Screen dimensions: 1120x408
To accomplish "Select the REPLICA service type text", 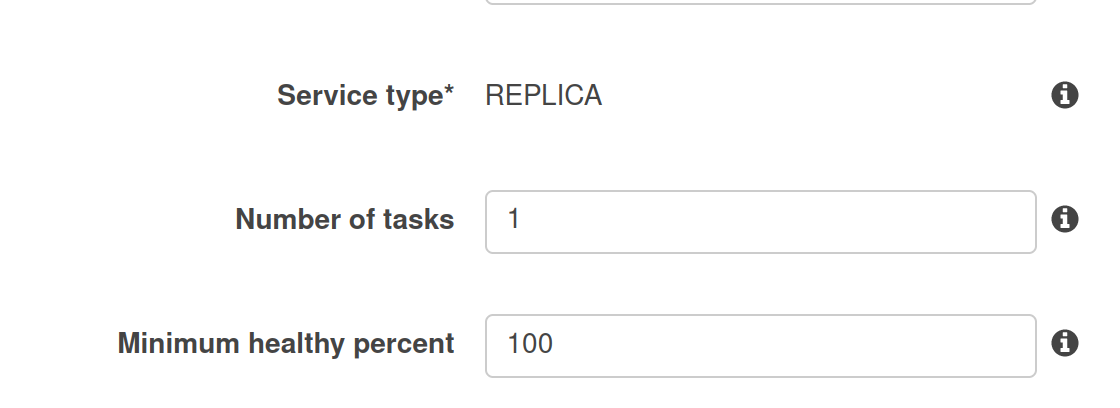I will point(544,95).
